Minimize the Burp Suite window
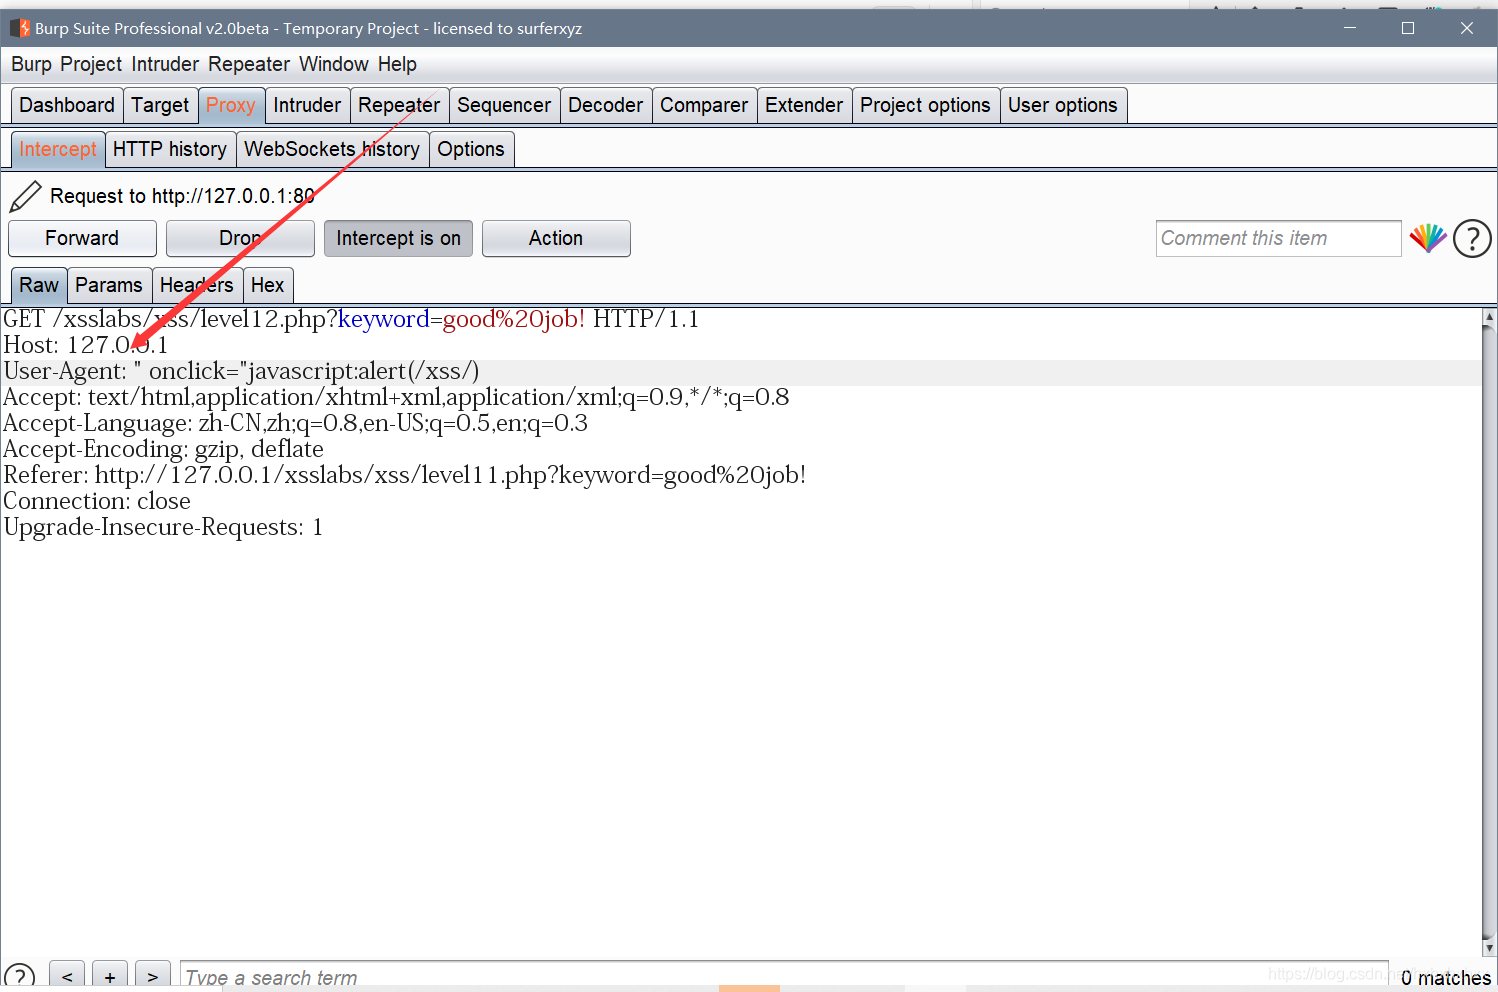Image resolution: width=1498 pixels, height=992 pixels. tap(1350, 28)
